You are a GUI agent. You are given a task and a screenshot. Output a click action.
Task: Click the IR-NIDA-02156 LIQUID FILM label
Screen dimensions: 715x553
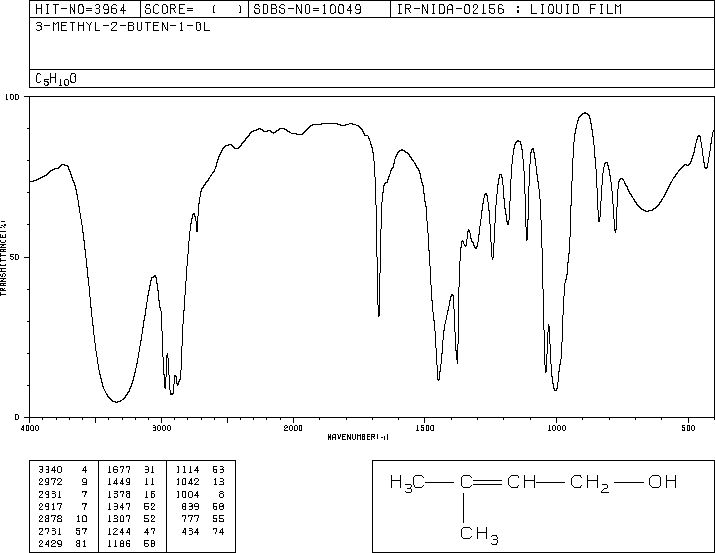pos(509,9)
